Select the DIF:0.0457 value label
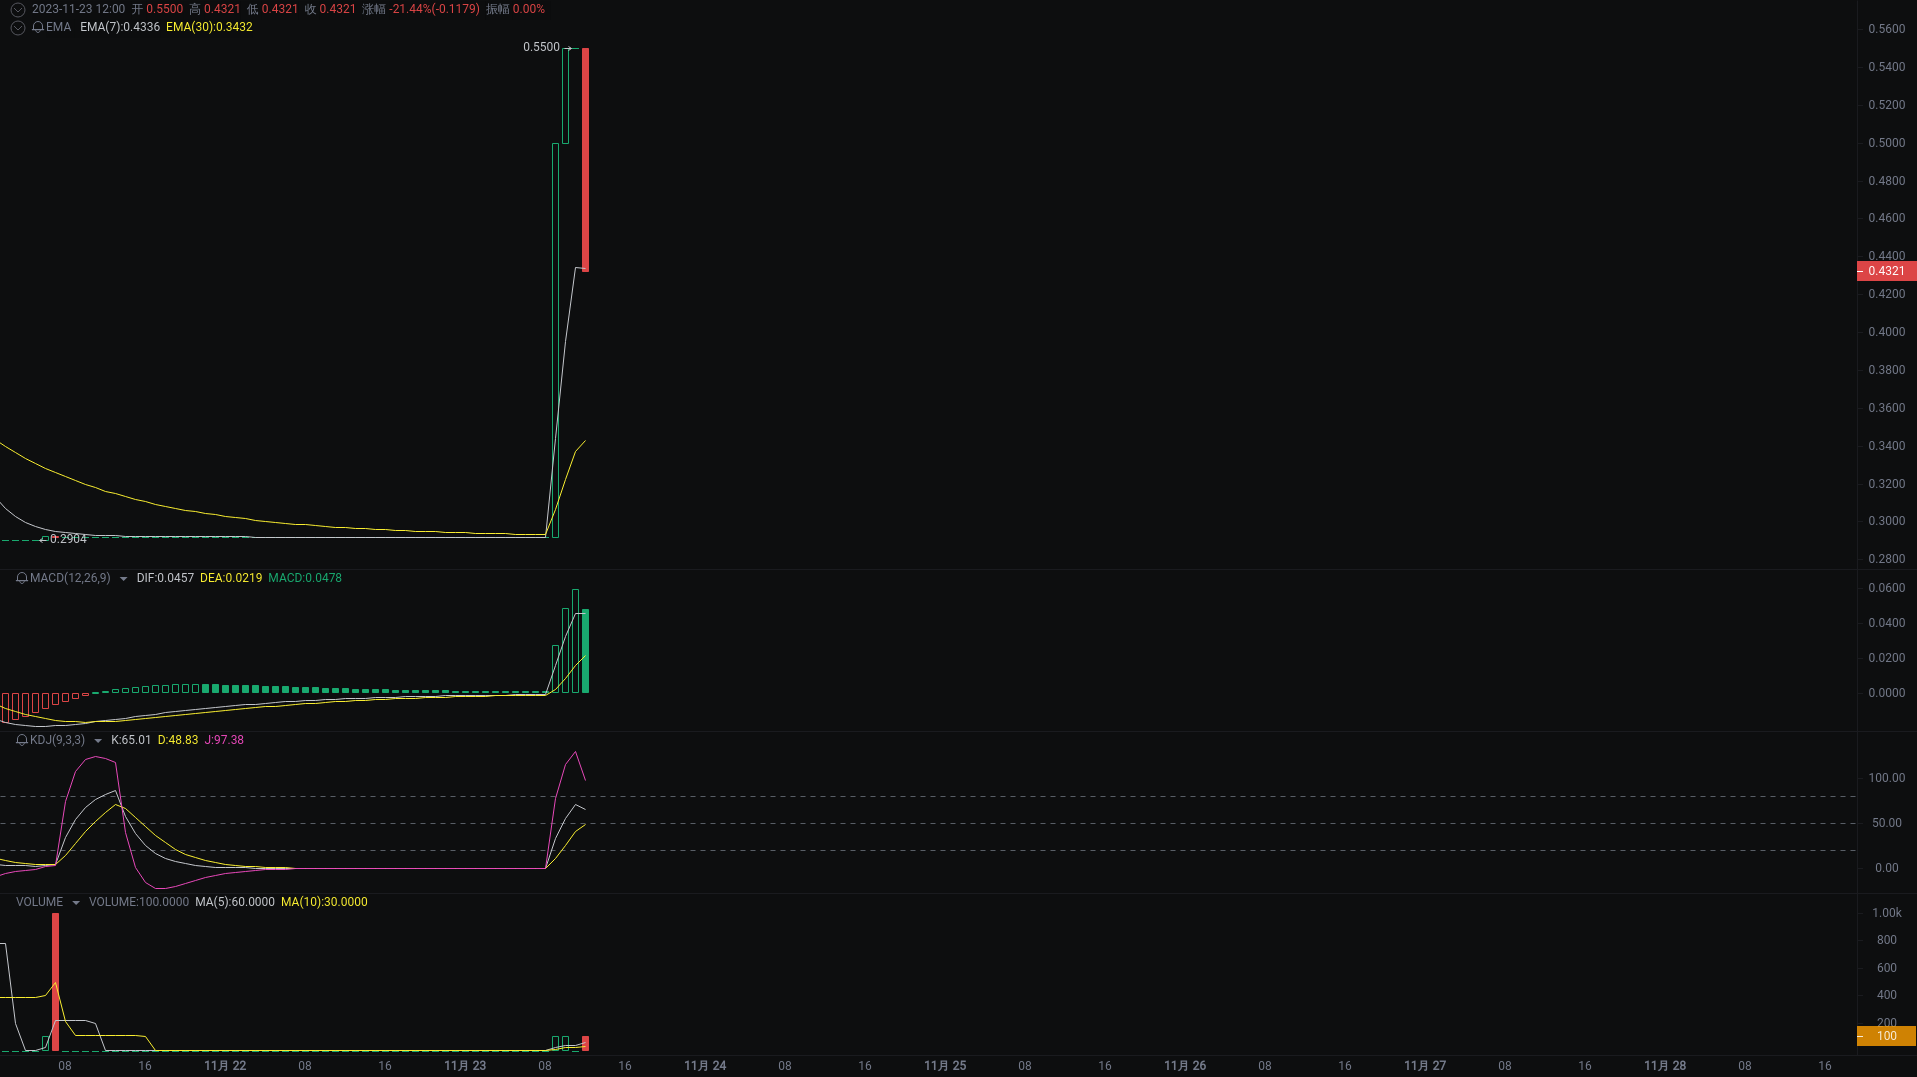Screen dimensions: 1917x1077 point(165,578)
